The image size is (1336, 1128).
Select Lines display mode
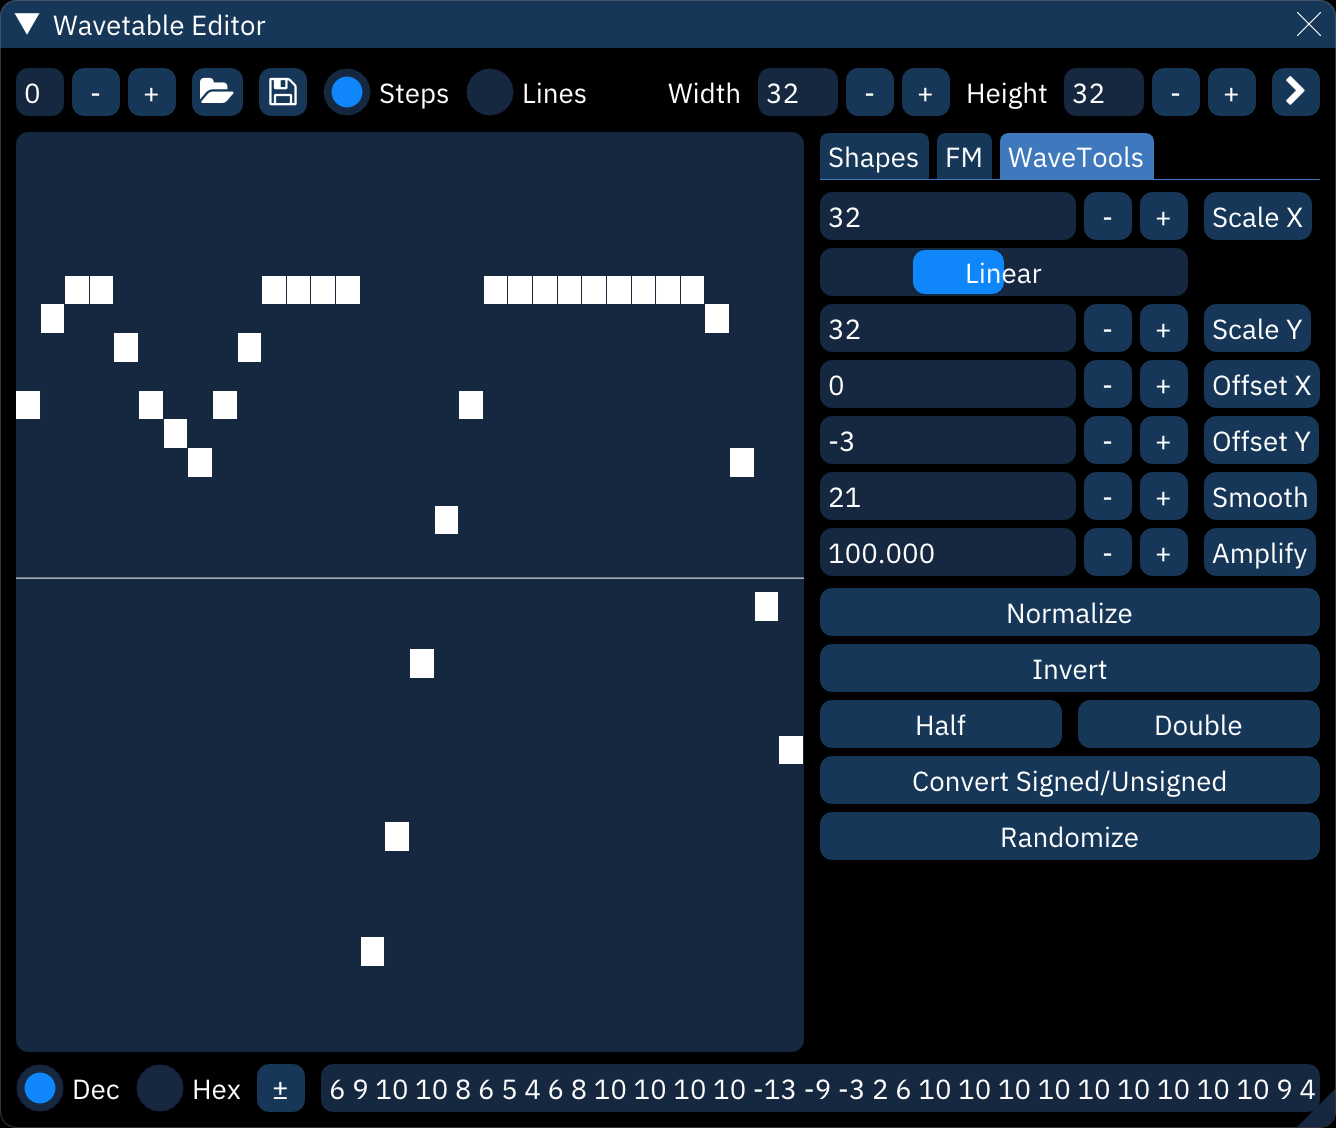(x=490, y=93)
